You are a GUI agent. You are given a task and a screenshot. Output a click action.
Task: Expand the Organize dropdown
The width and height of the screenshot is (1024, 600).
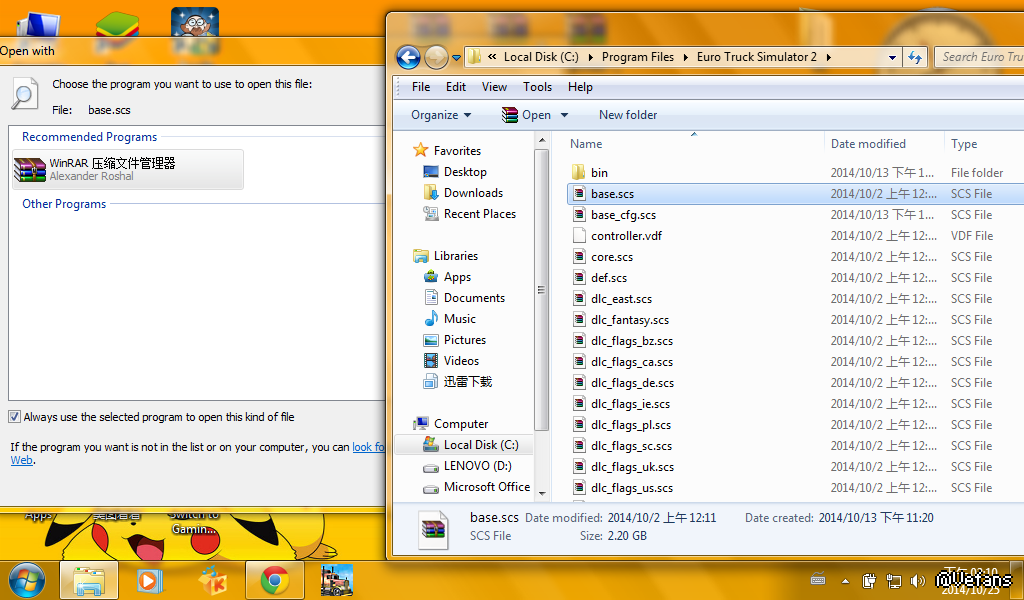coord(440,115)
